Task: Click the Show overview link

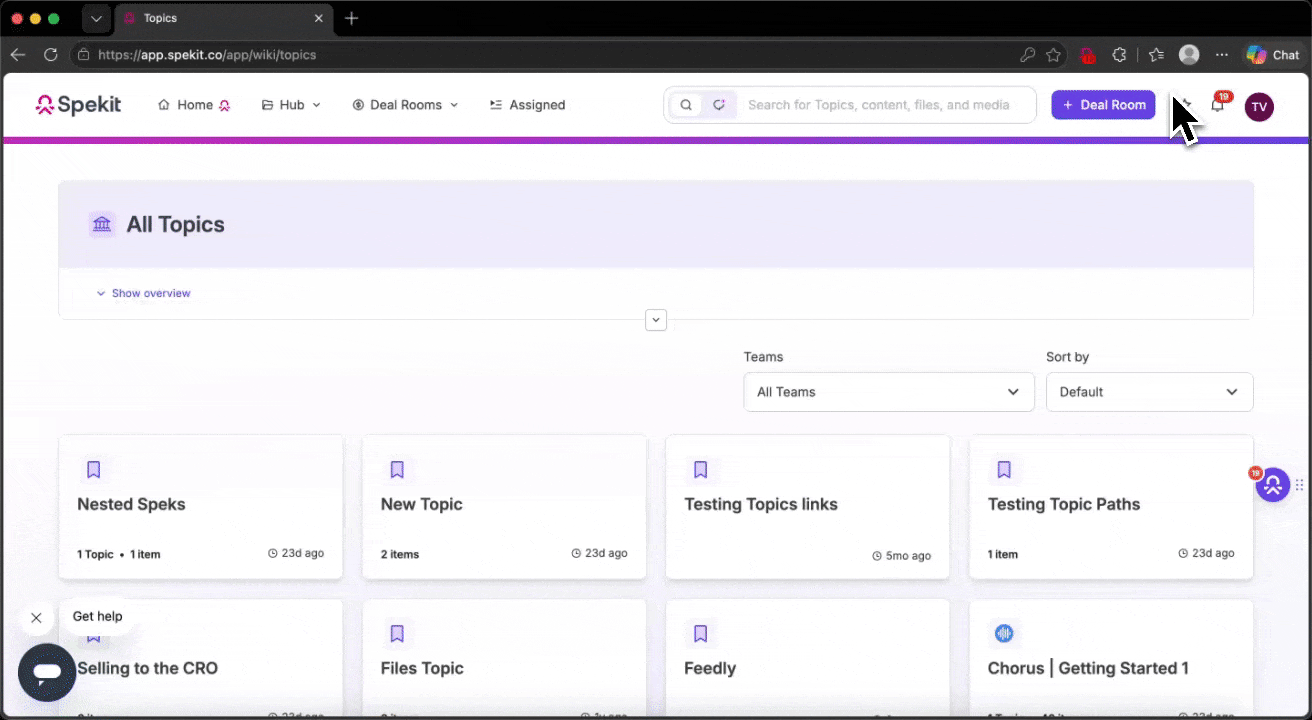Action: point(143,293)
